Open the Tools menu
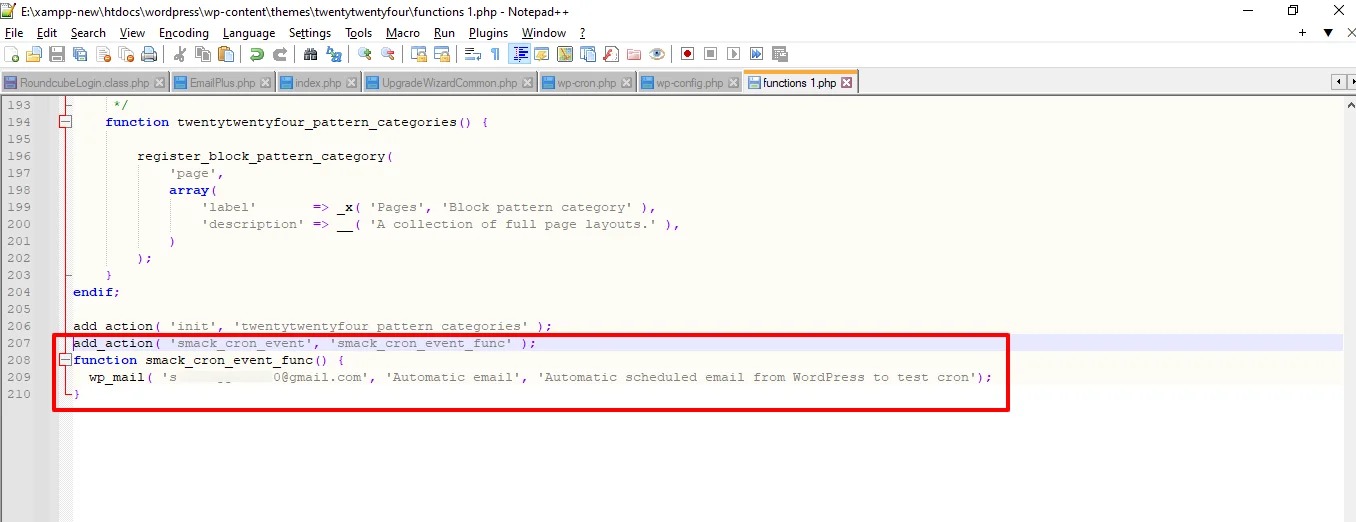 coord(359,33)
